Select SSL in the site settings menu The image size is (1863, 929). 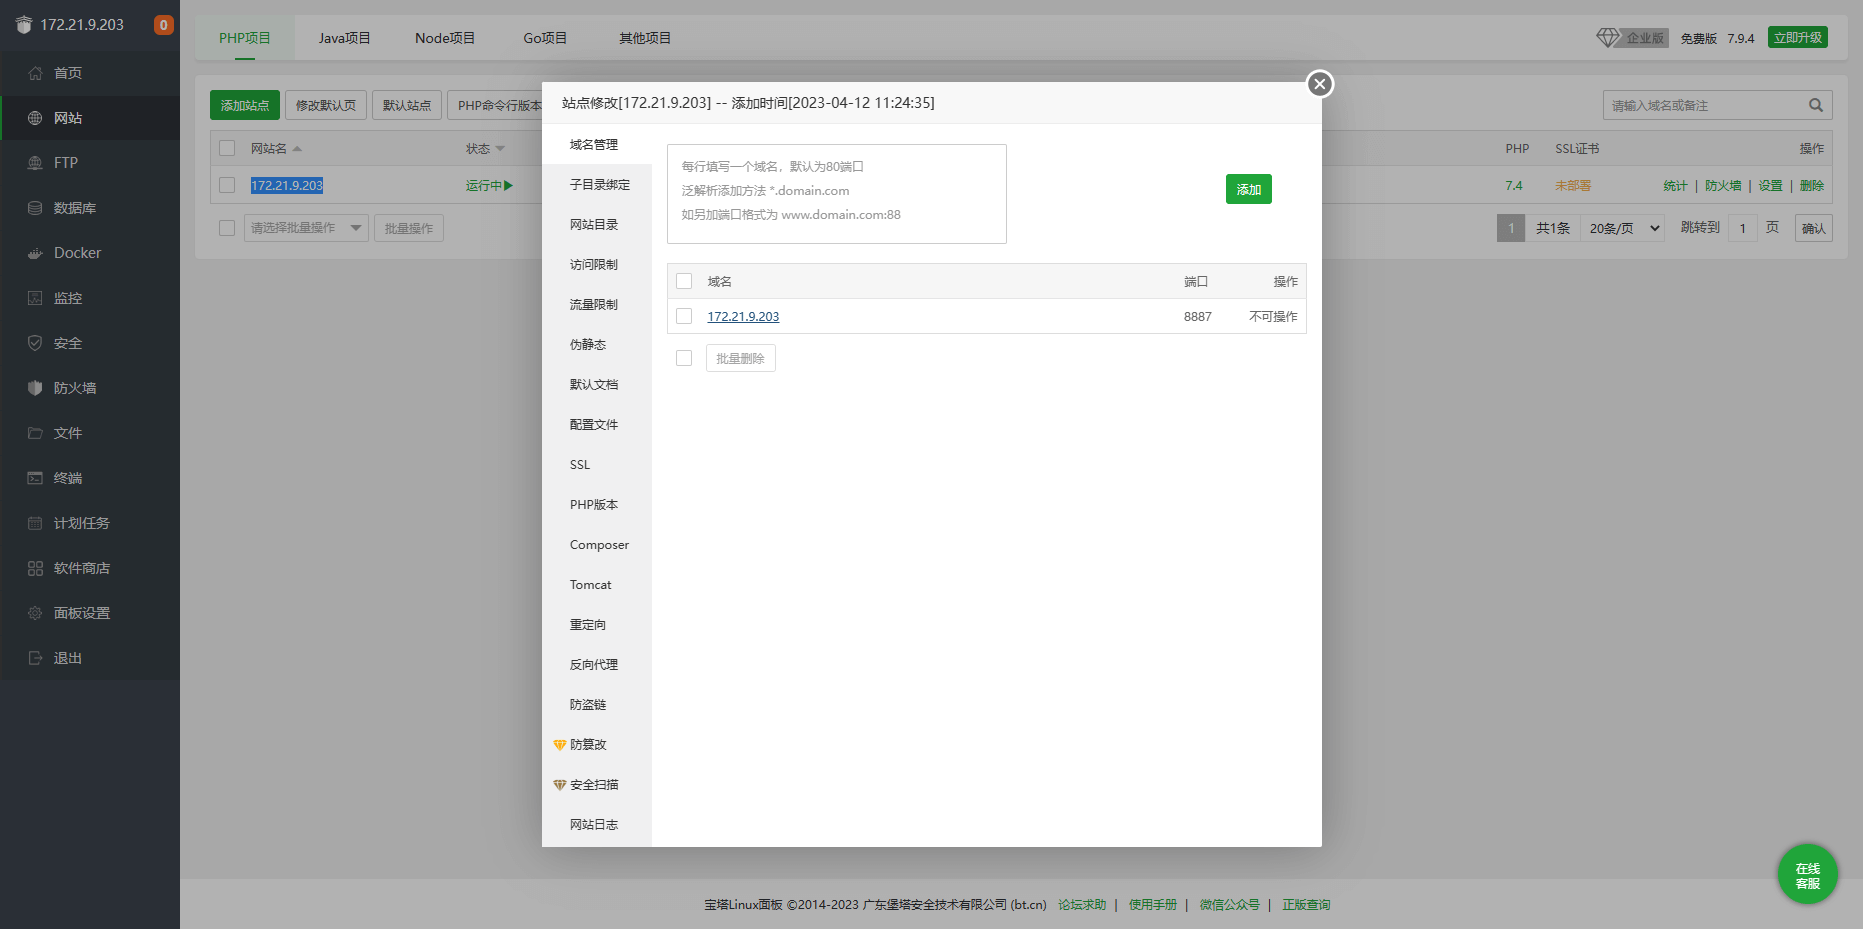579,464
